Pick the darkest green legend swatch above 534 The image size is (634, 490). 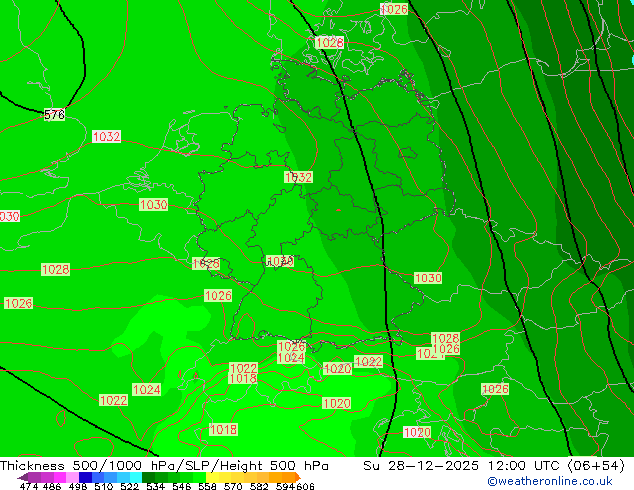tap(148, 477)
